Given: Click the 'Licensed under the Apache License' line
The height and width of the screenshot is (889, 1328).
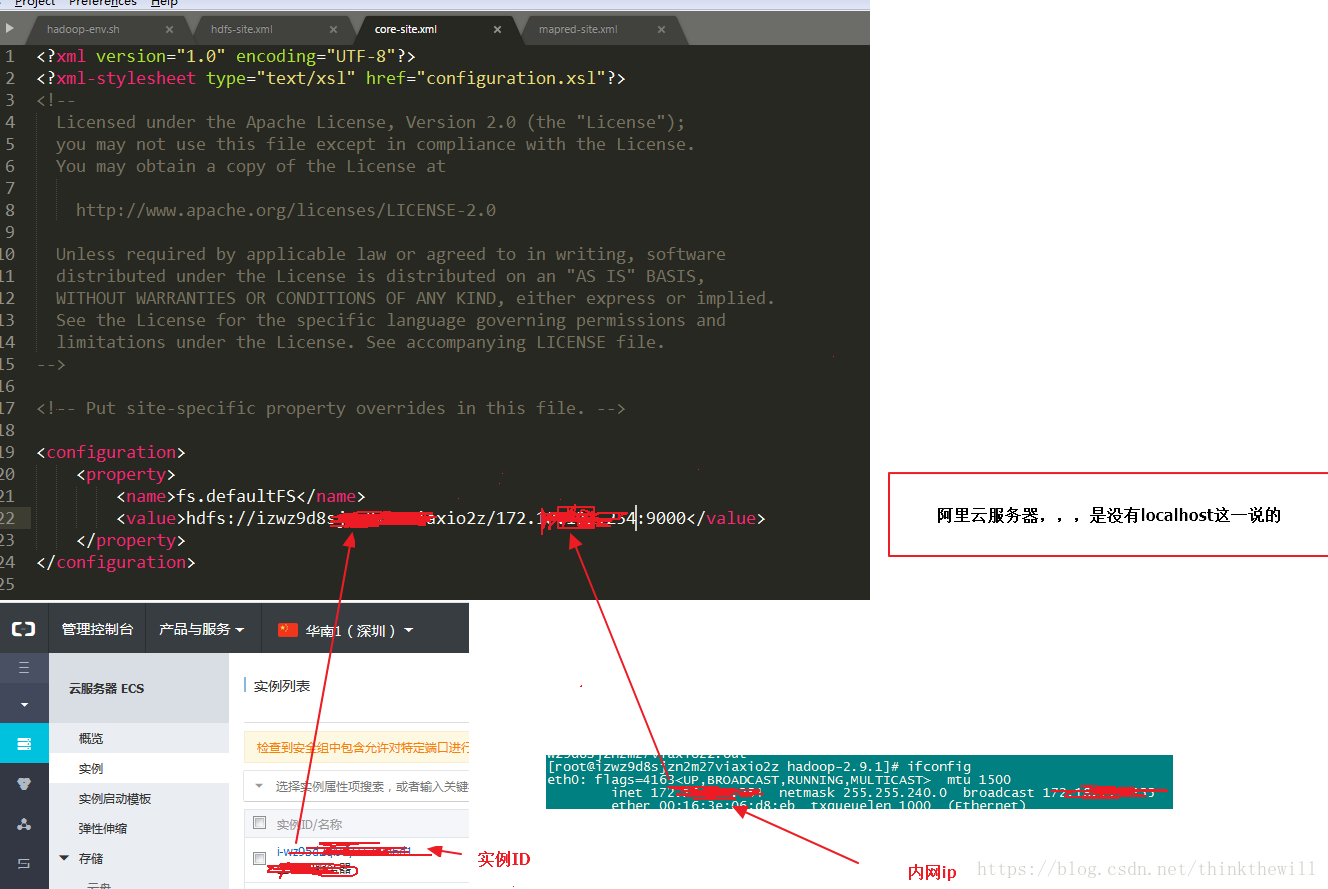Looking at the screenshot, I should 371,122.
